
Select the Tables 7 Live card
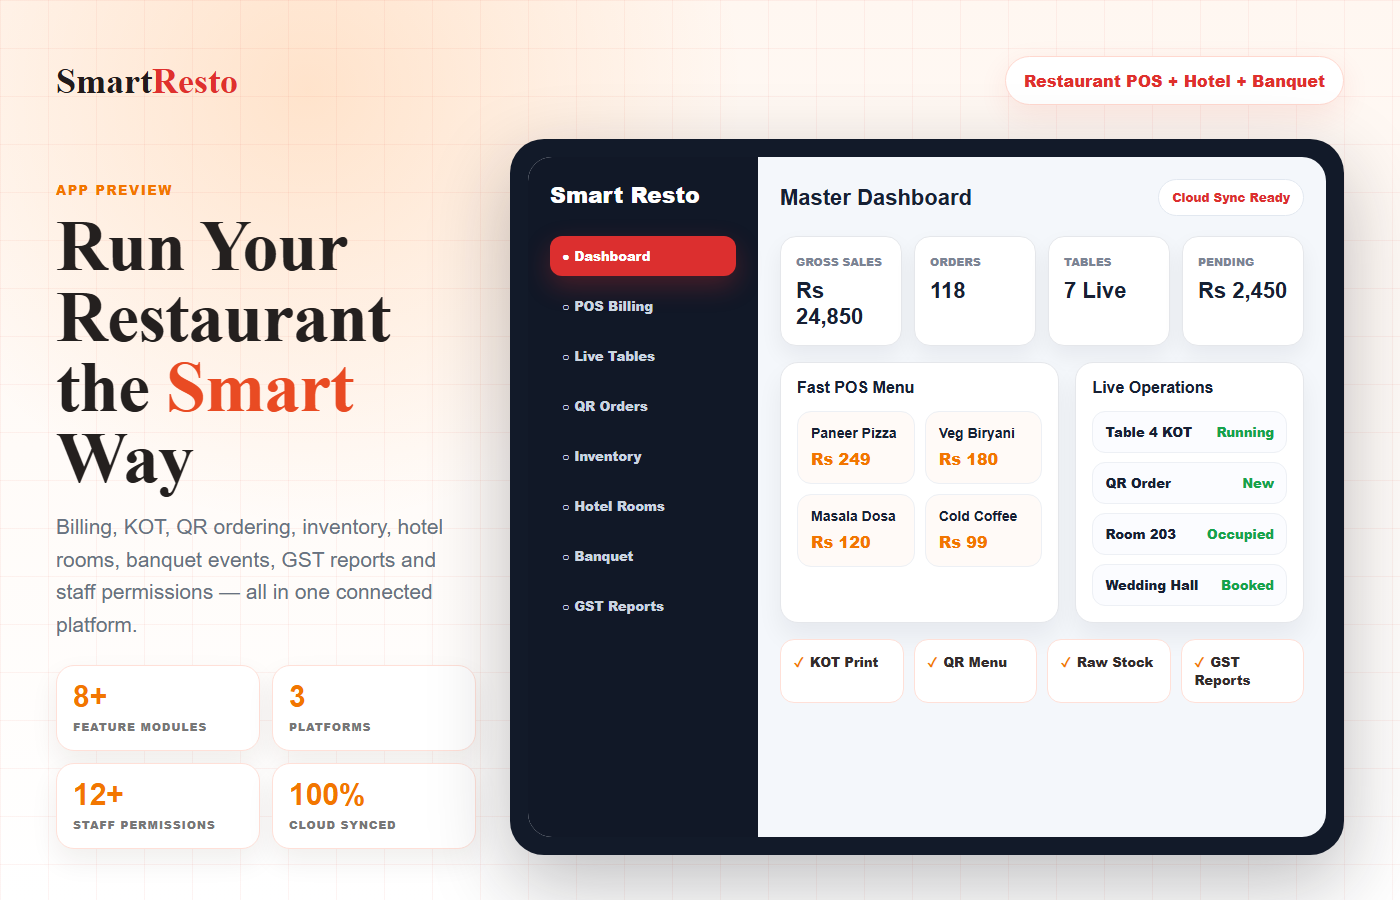[1109, 291]
